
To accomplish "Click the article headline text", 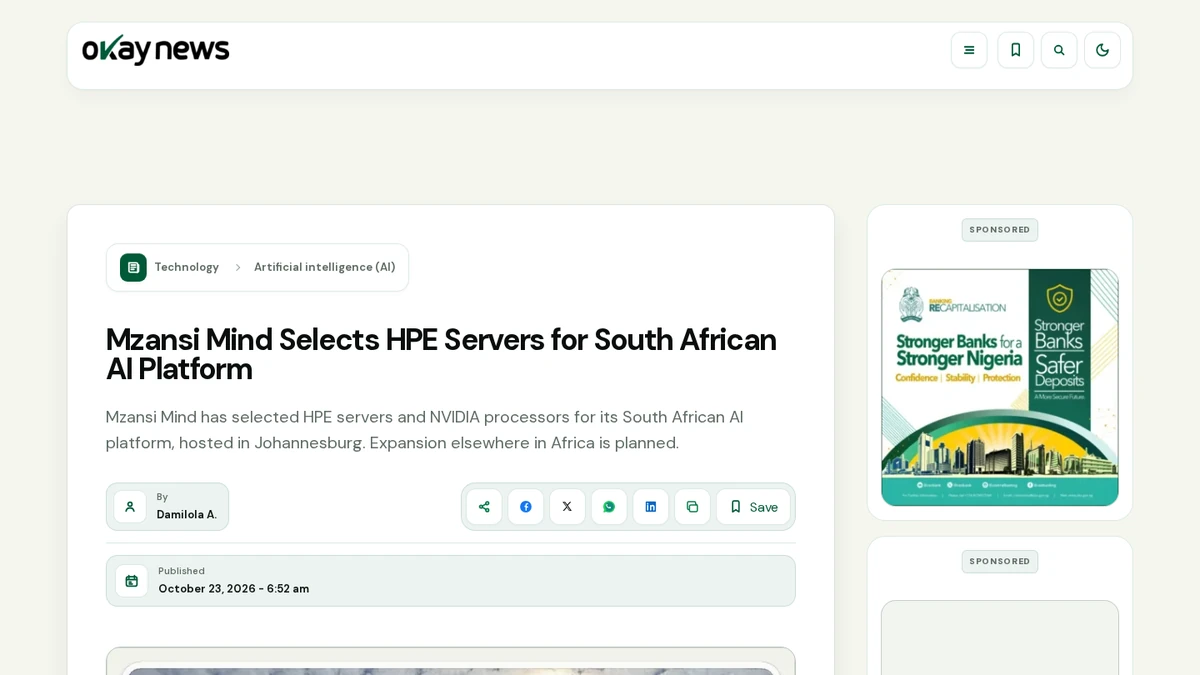I will 441,354.
